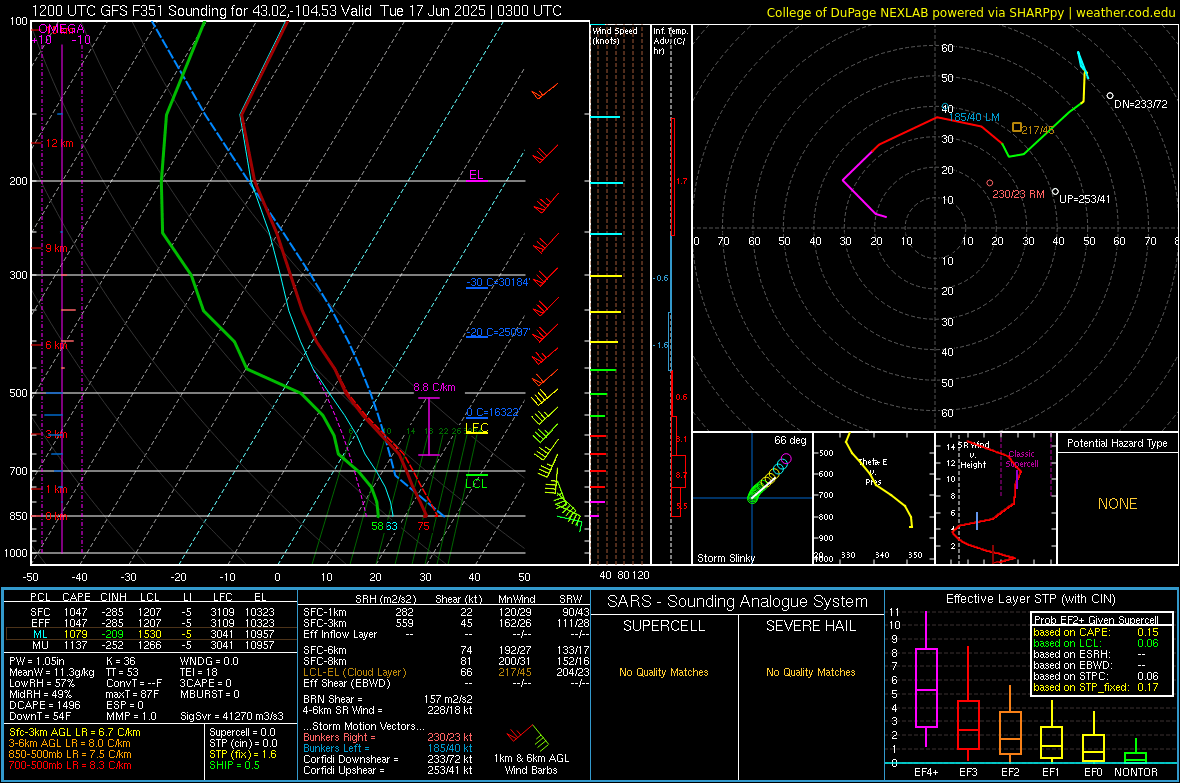The width and height of the screenshot is (1180, 783).
Task: Click the 1km & 6km AGL Wind Barbs legend
Action: click(x=531, y=764)
